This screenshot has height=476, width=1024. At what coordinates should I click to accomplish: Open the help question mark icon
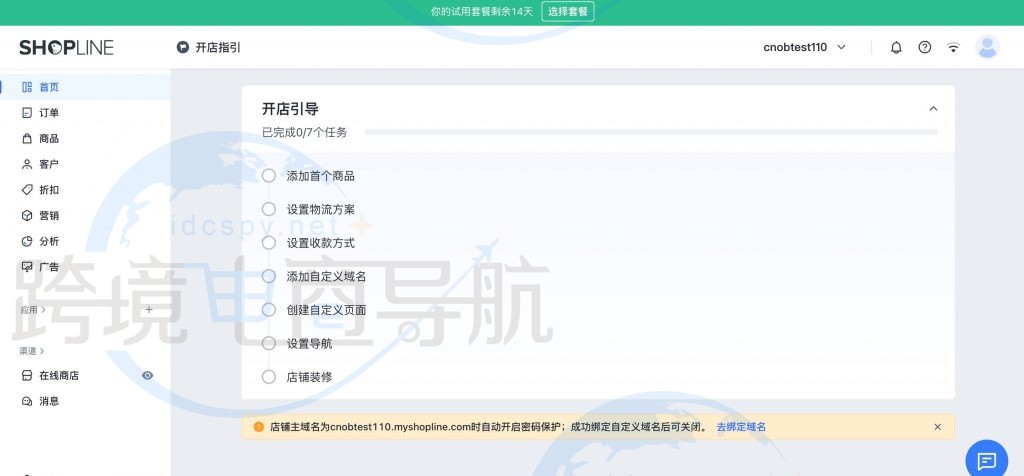pyautogui.click(x=925, y=48)
